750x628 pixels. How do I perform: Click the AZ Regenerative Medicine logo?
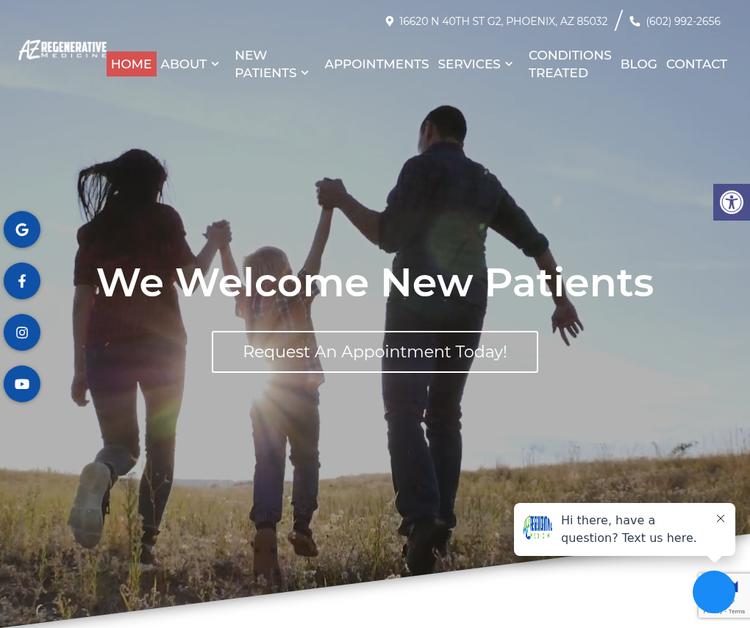pos(62,50)
